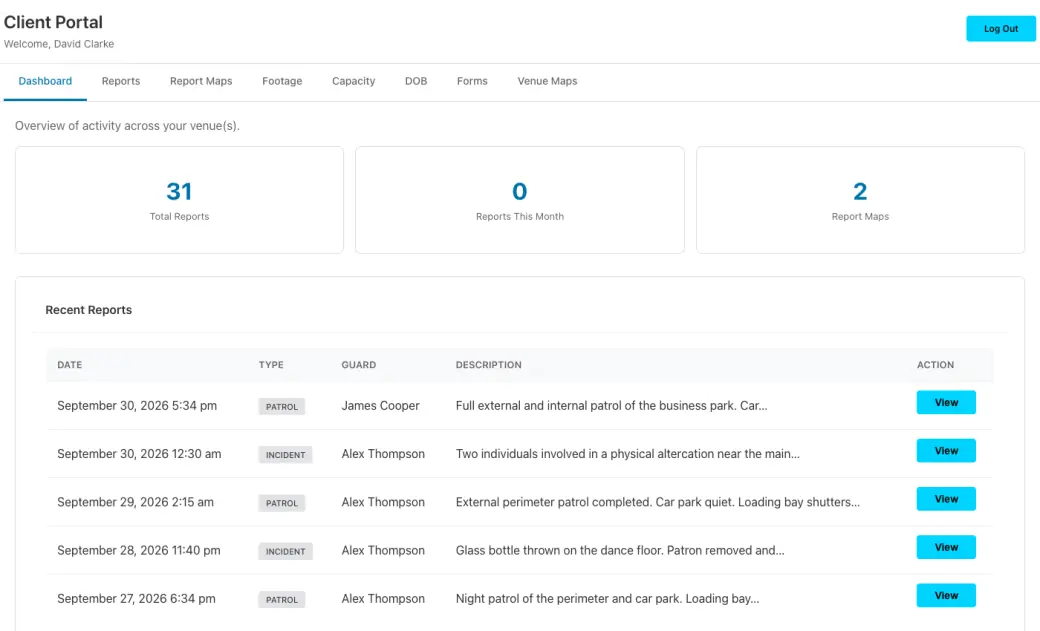Viewport: 1040px width, 631px height.
Task: Go to the Footage tab
Action: (282, 81)
